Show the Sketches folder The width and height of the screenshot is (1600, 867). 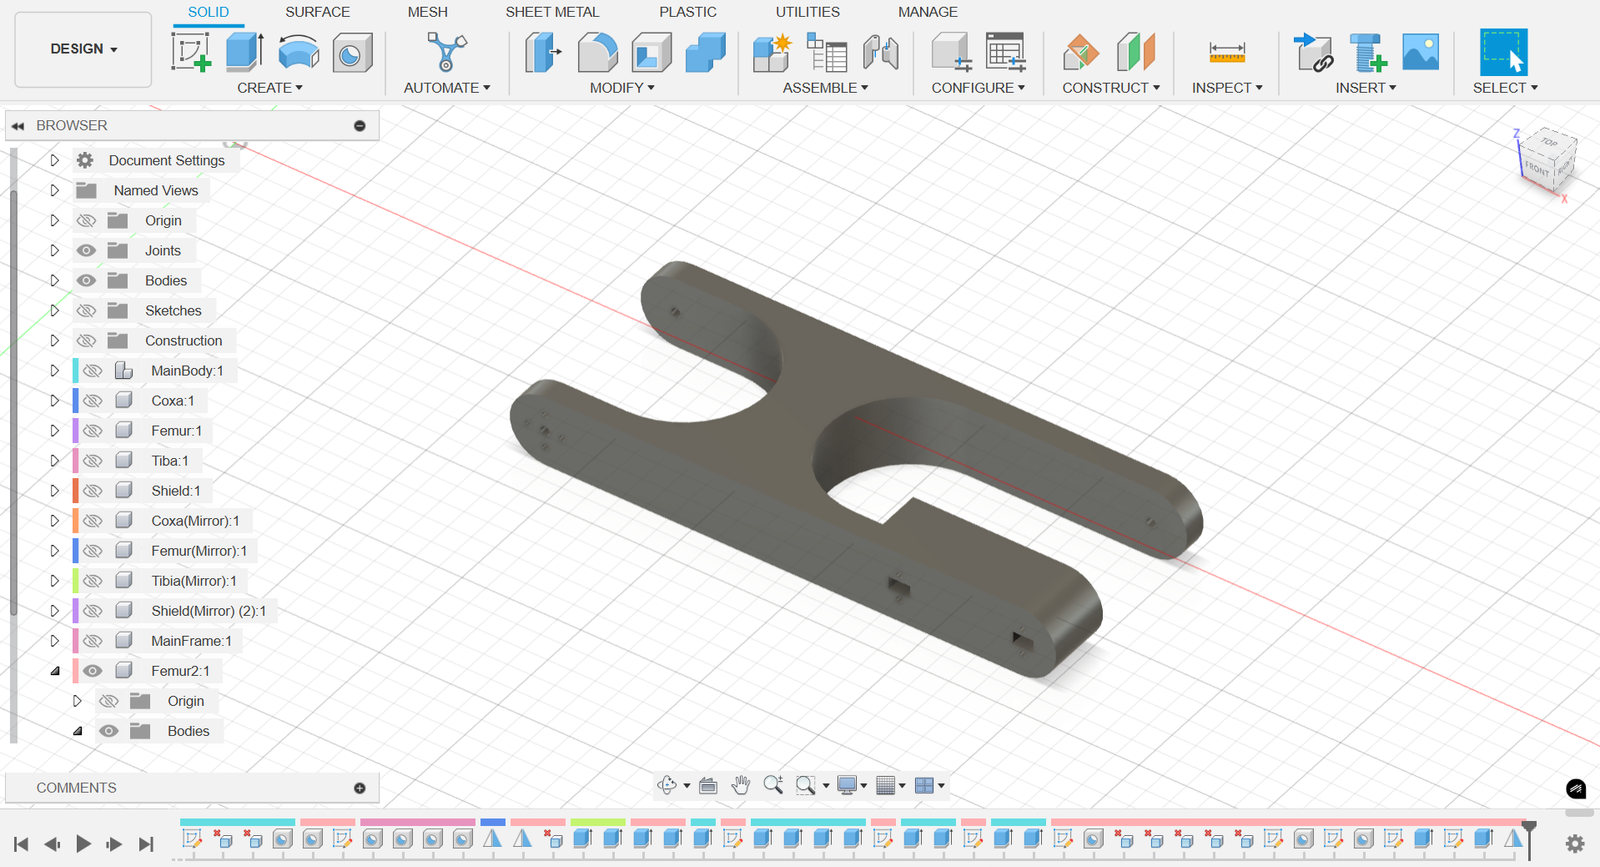[x=87, y=310]
